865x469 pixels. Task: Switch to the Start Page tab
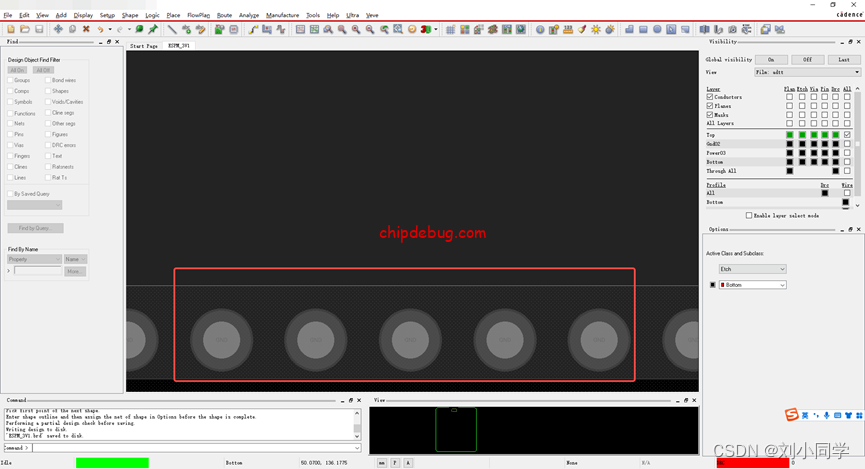click(144, 46)
